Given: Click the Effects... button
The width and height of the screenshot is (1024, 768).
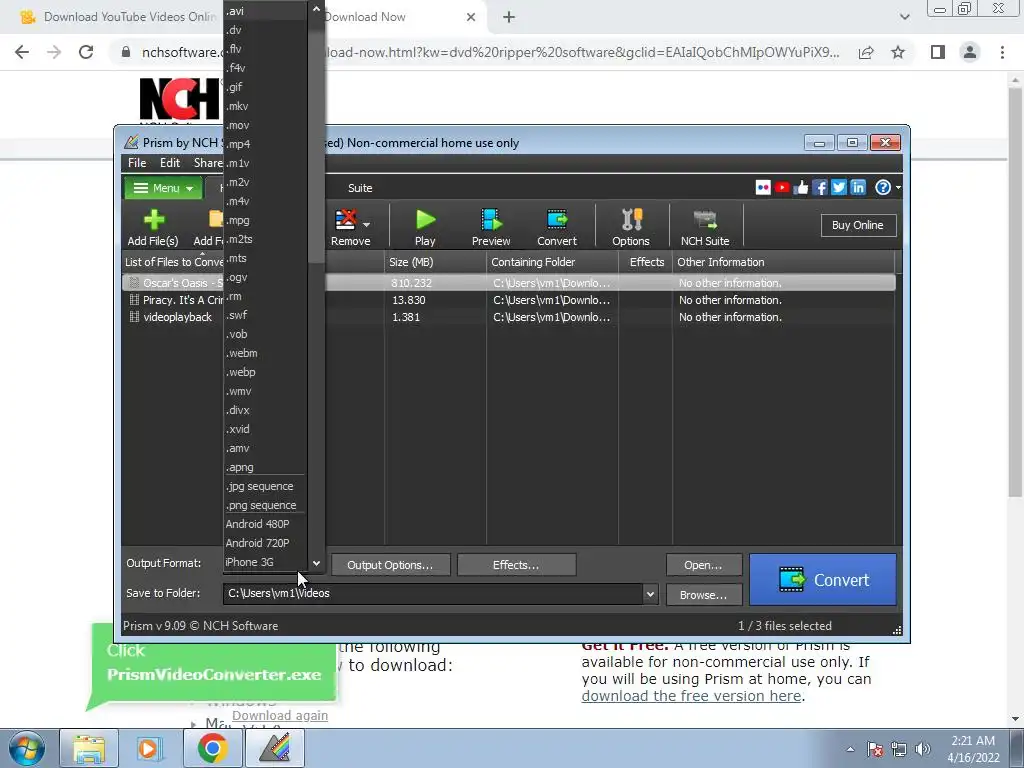Looking at the screenshot, I should point(516,565).
